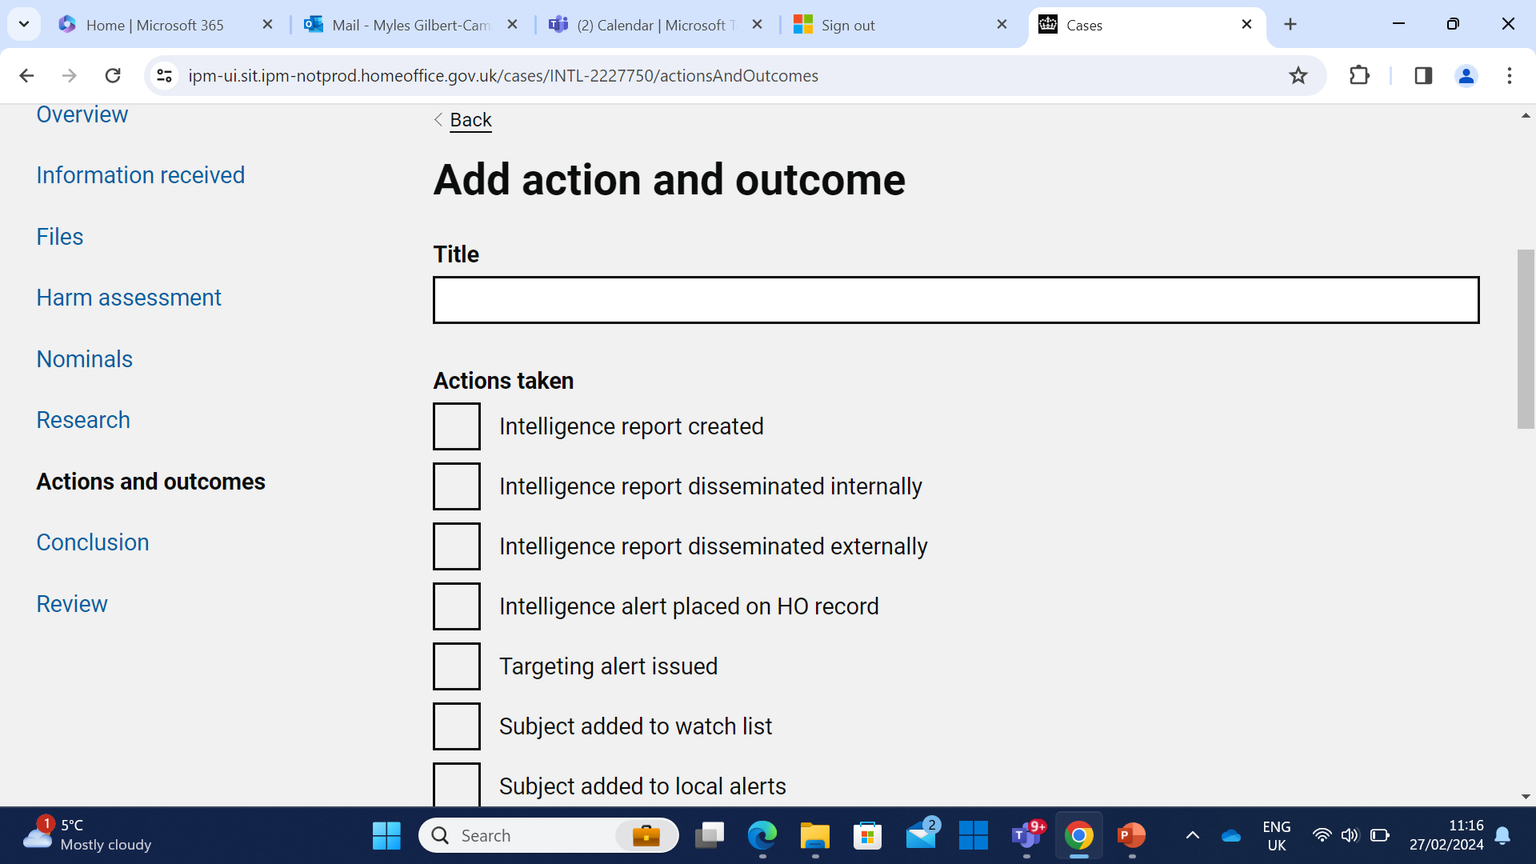The image size is (1536, 864).
Task: Open Harm assessment in sidebar
Action: coord(129,298)
